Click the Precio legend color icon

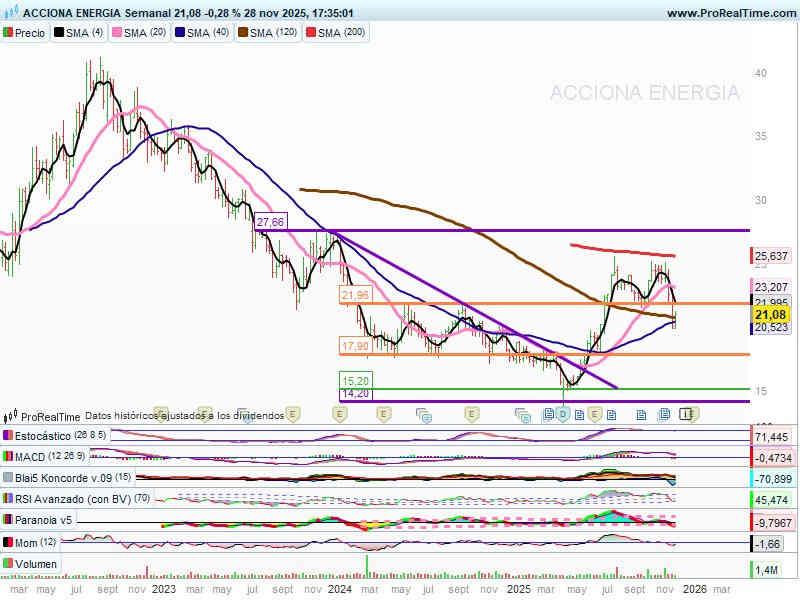point(9,33)
